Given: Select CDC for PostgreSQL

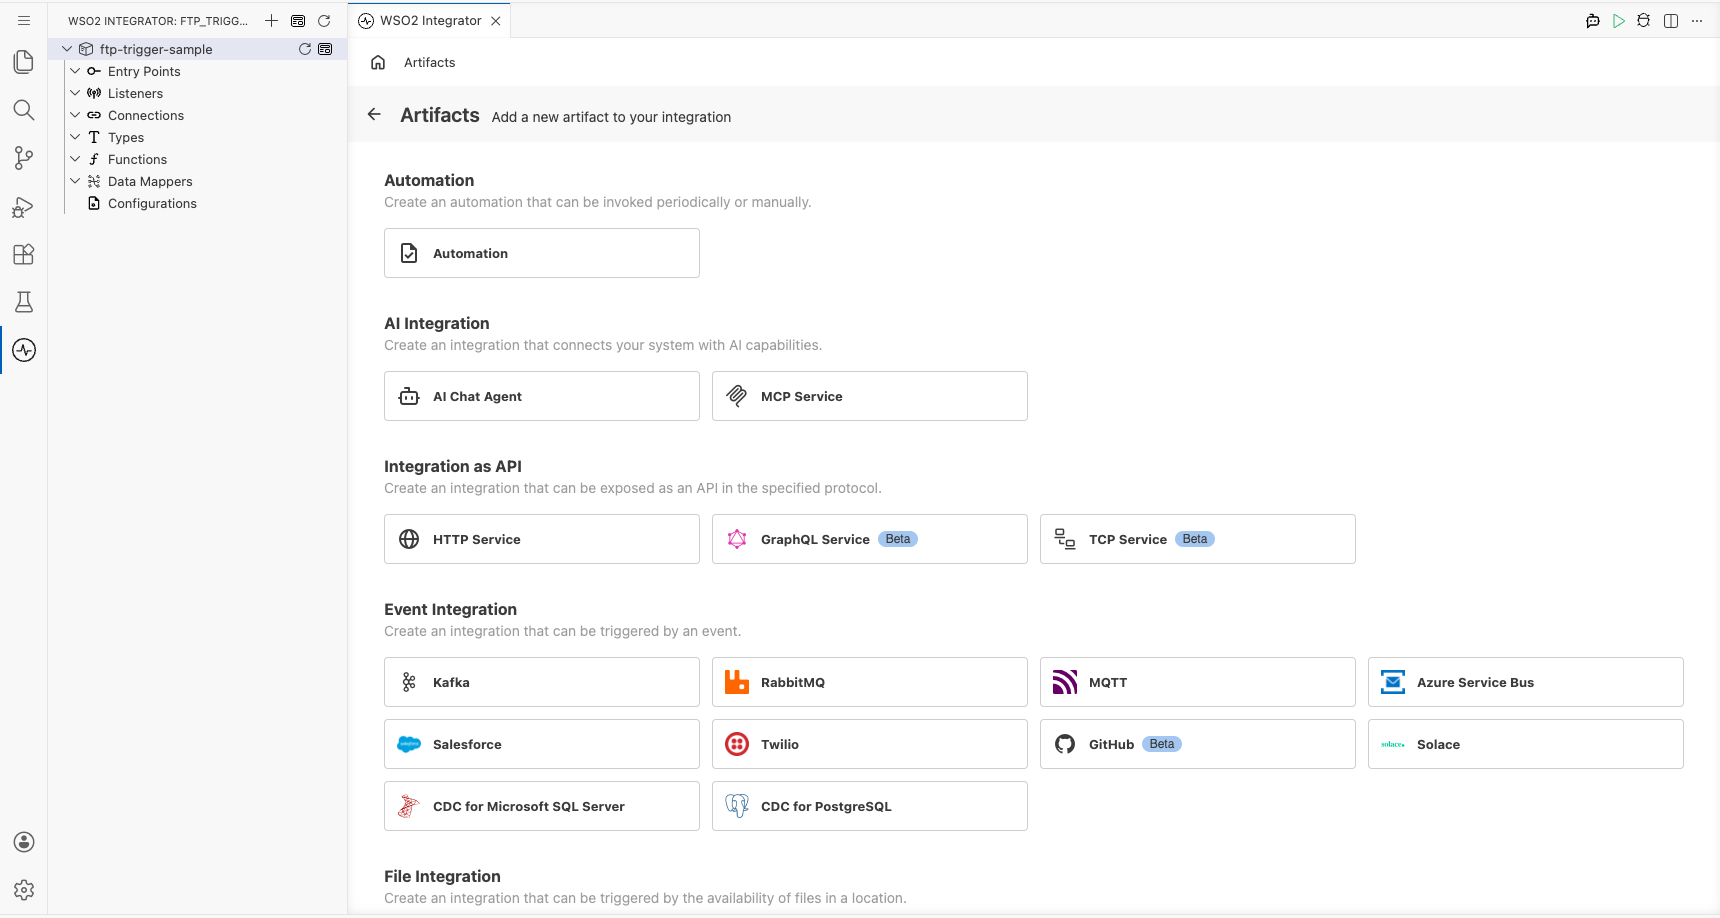Looking at the screenshot, I should tap(870, 806).
